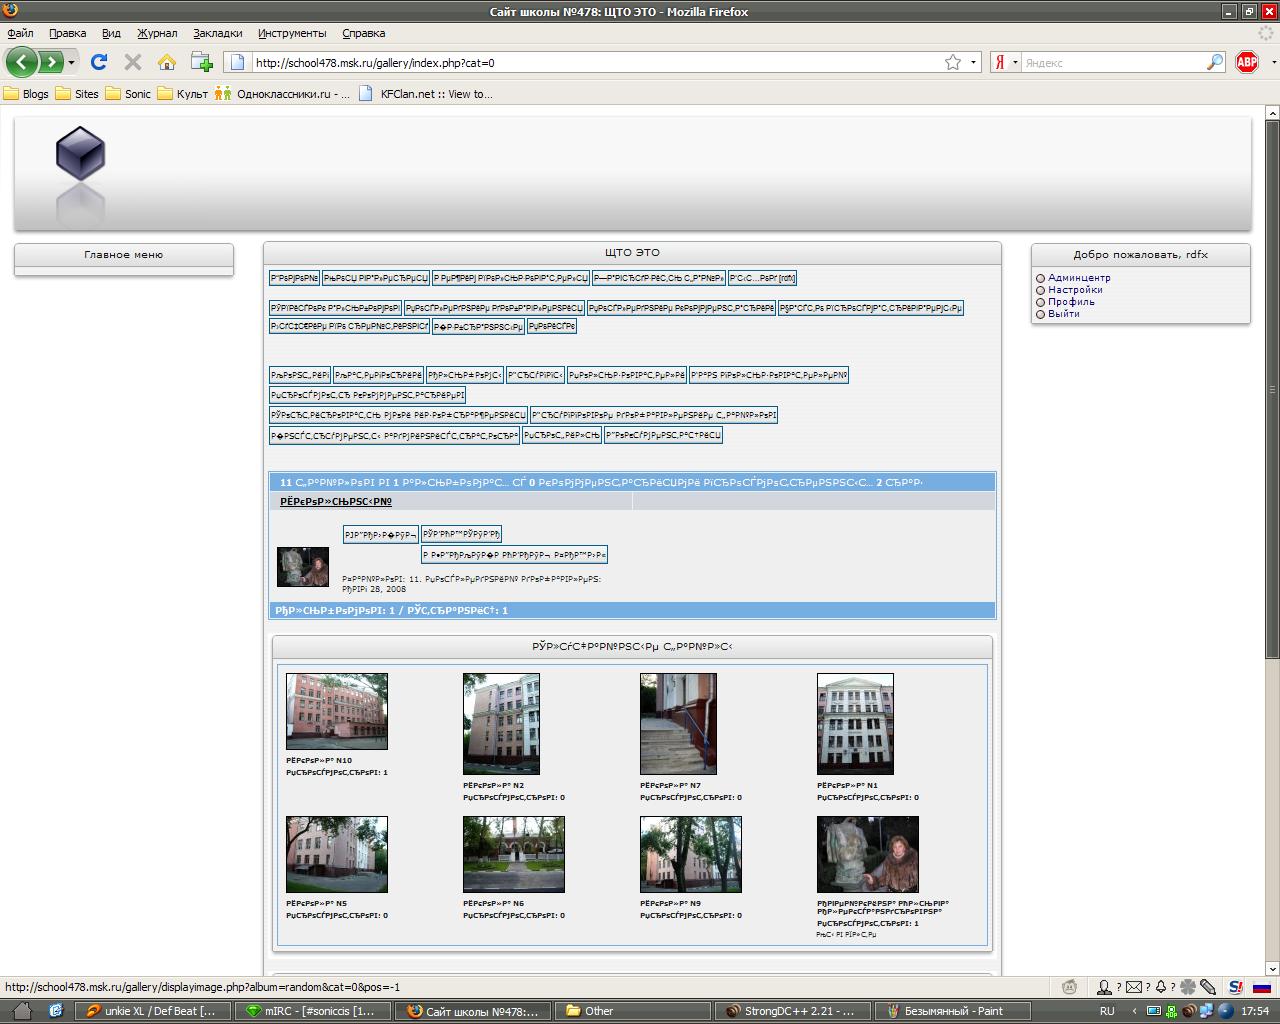Expand the URL bar history dropdown
The image size is (1280, 1024).
974,62
